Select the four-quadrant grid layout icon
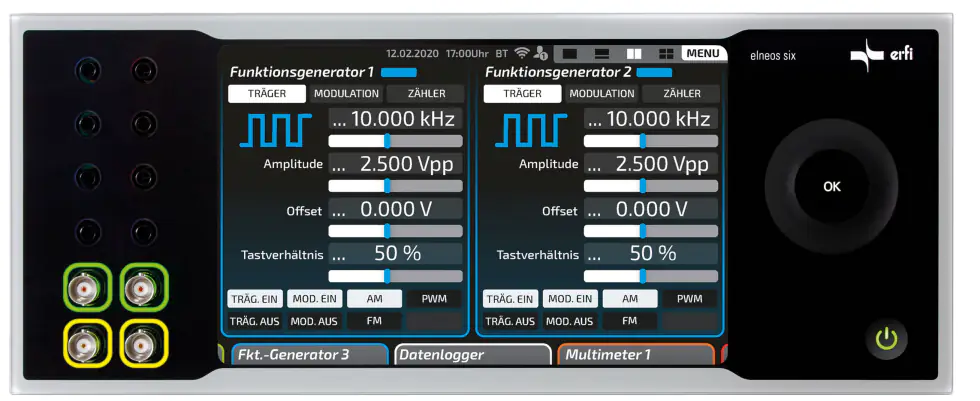The height and width of the screenshot is (401, 980). pyautogui.click(x=665, y=53)
